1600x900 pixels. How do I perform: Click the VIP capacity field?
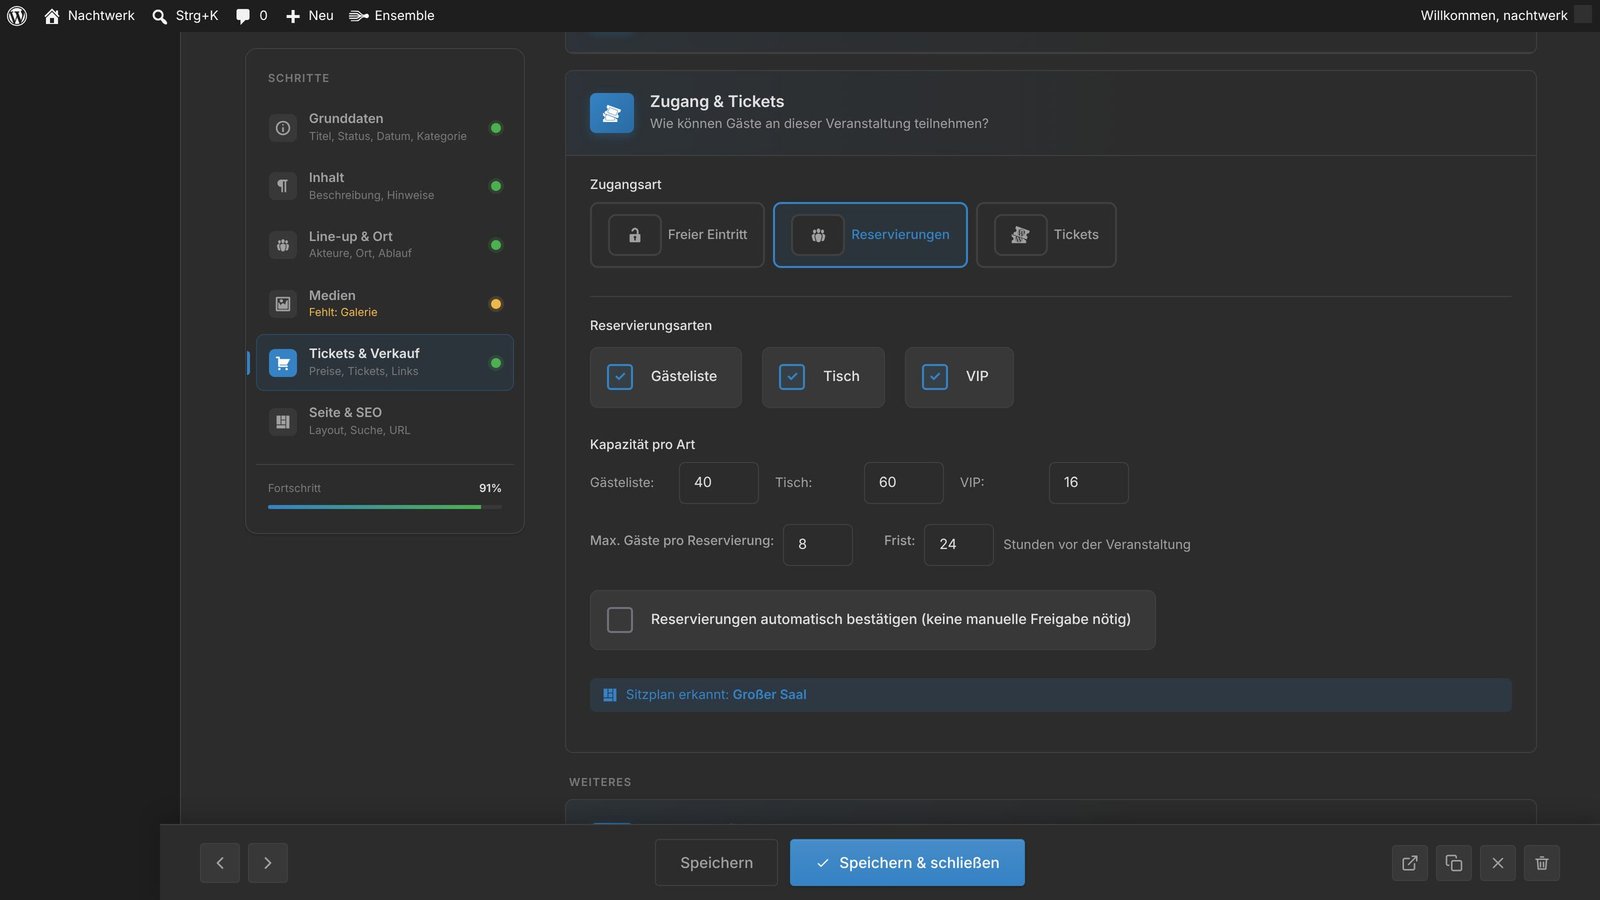1089,483
